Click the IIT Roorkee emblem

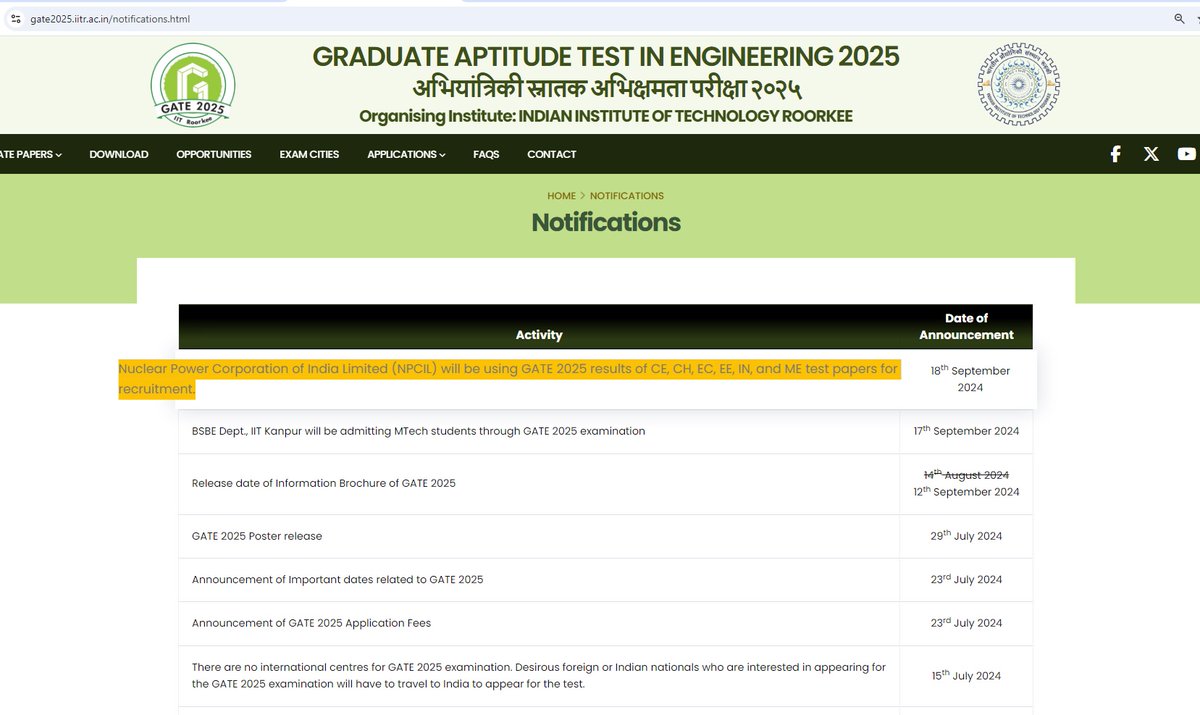point(1019,85)
